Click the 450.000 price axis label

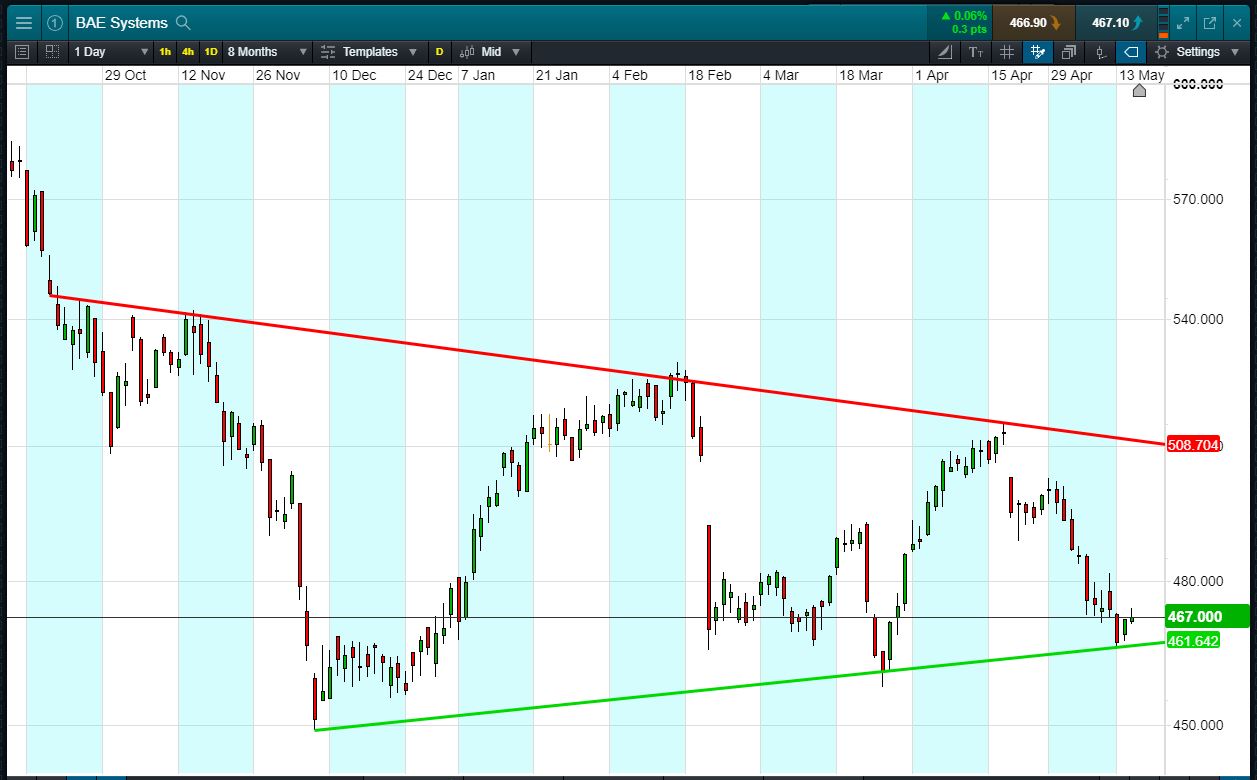(x=1198, y=725)
